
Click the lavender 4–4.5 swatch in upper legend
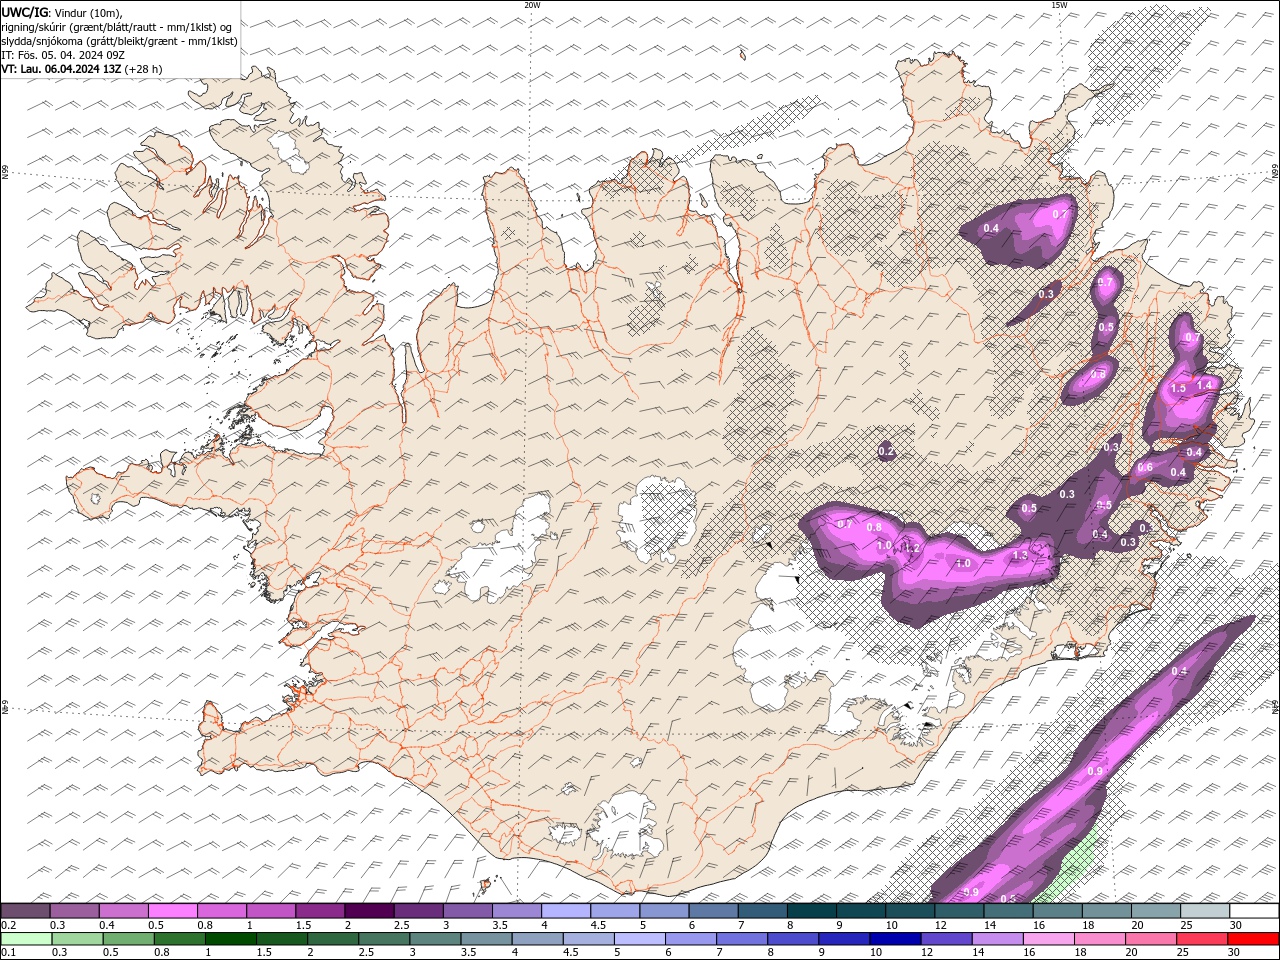(x=565, y=911)
